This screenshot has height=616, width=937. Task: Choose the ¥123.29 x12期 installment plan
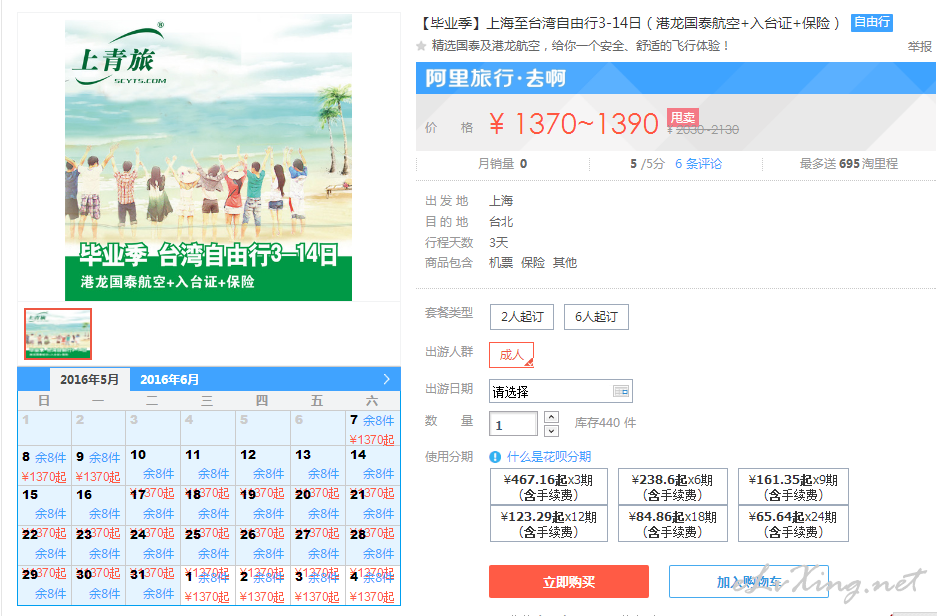(549, 524)
